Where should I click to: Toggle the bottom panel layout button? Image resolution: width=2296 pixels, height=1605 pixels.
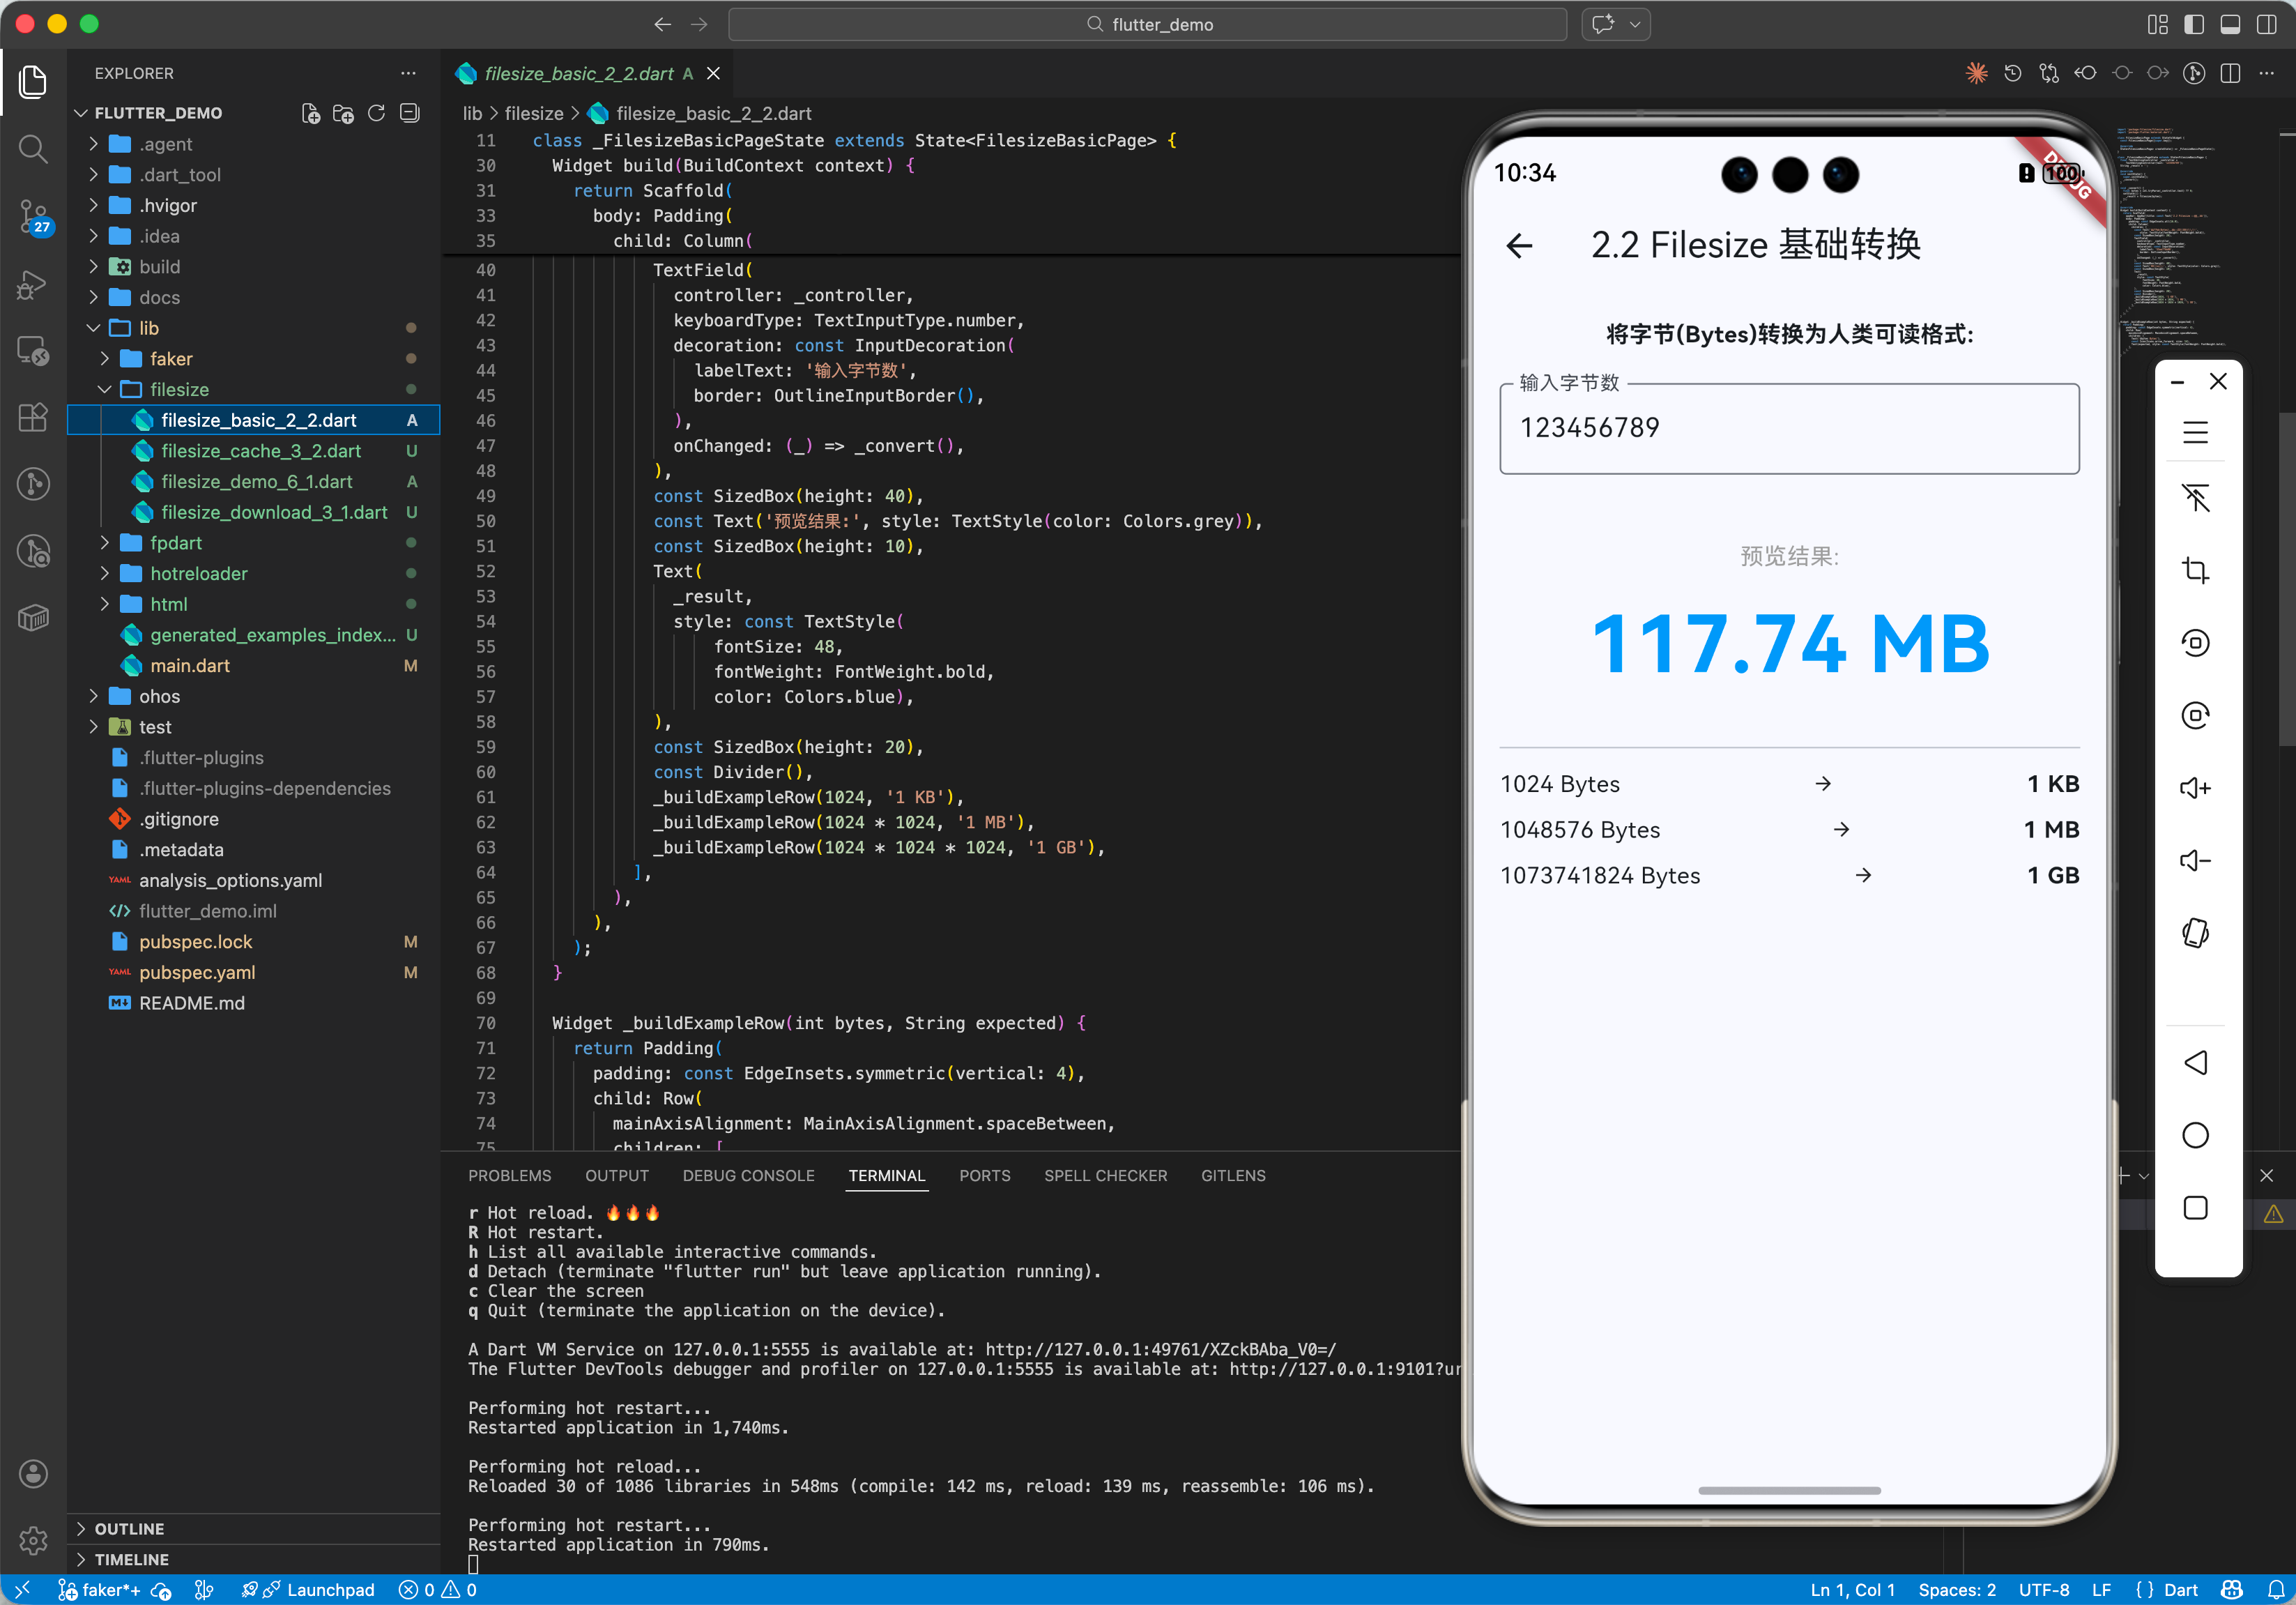(2230, 24)
